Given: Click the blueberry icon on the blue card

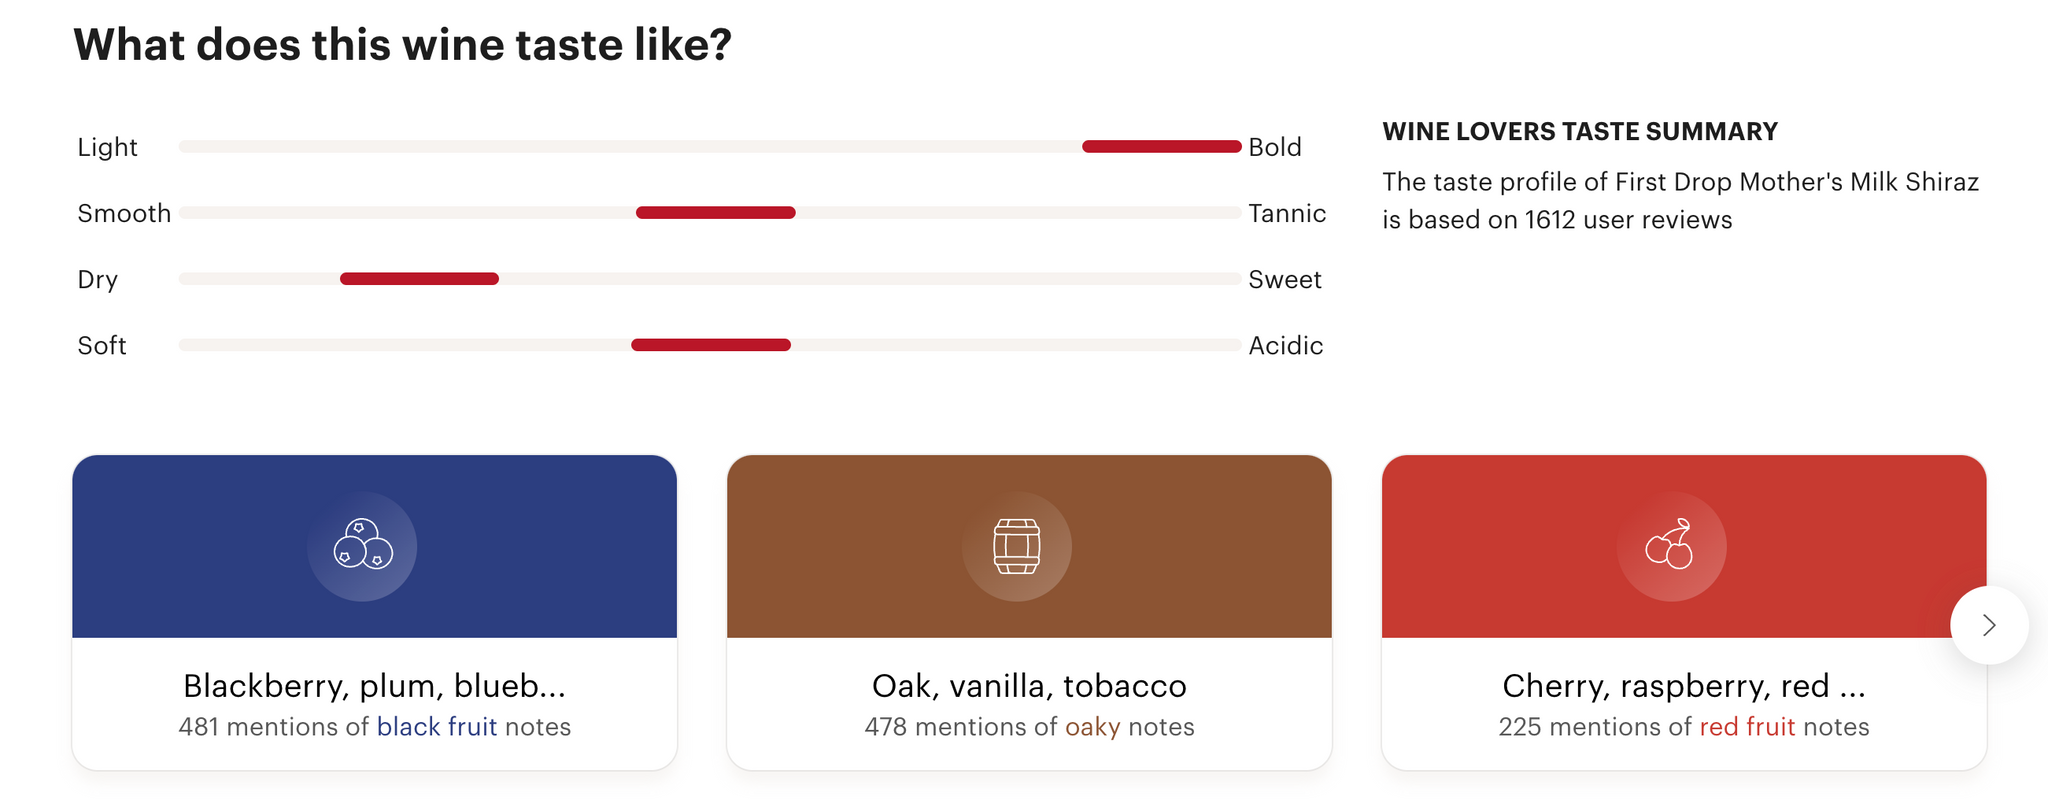Looking at the screenshot, I should coord(362,545).
